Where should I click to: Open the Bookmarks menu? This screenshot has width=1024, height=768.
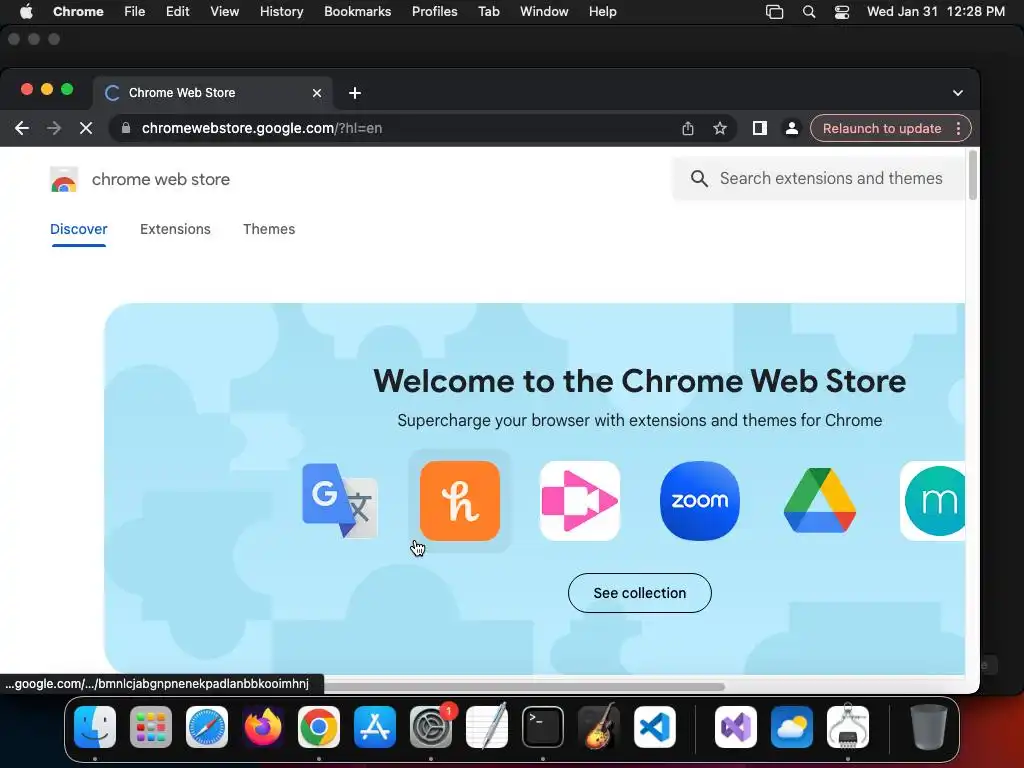(x=357, y=12)
